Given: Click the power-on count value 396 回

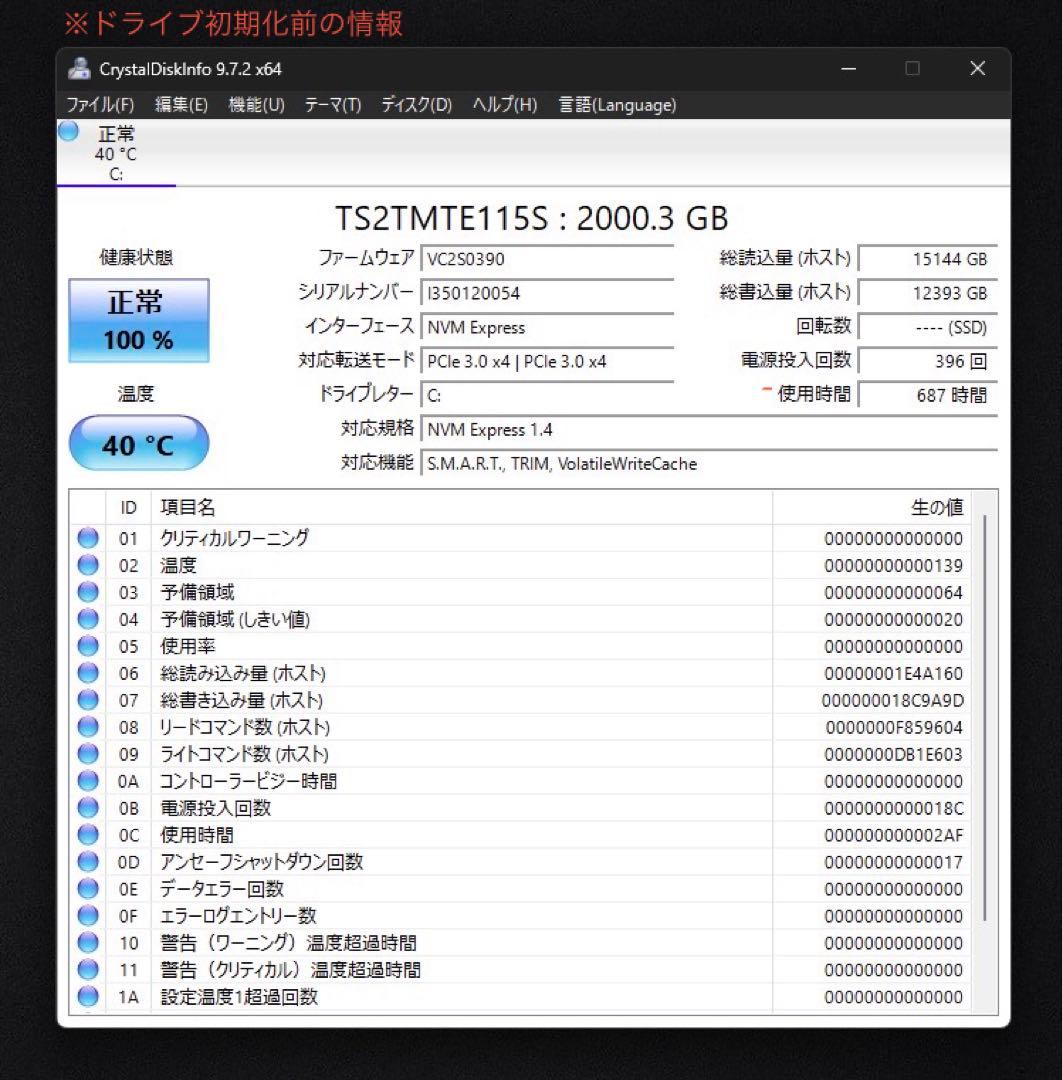Looking at the screenshot, I should (927, 362).
